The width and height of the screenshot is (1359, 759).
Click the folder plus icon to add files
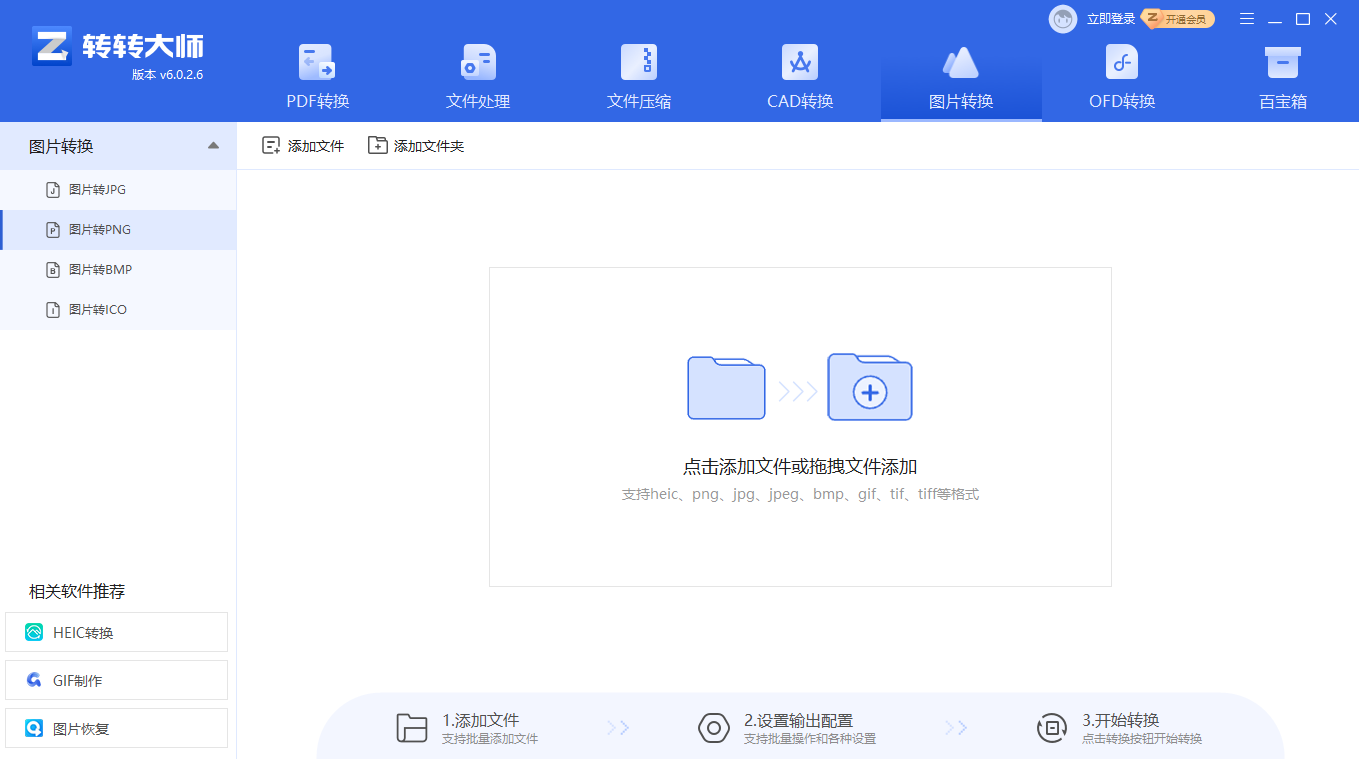[x=869, y=388]
